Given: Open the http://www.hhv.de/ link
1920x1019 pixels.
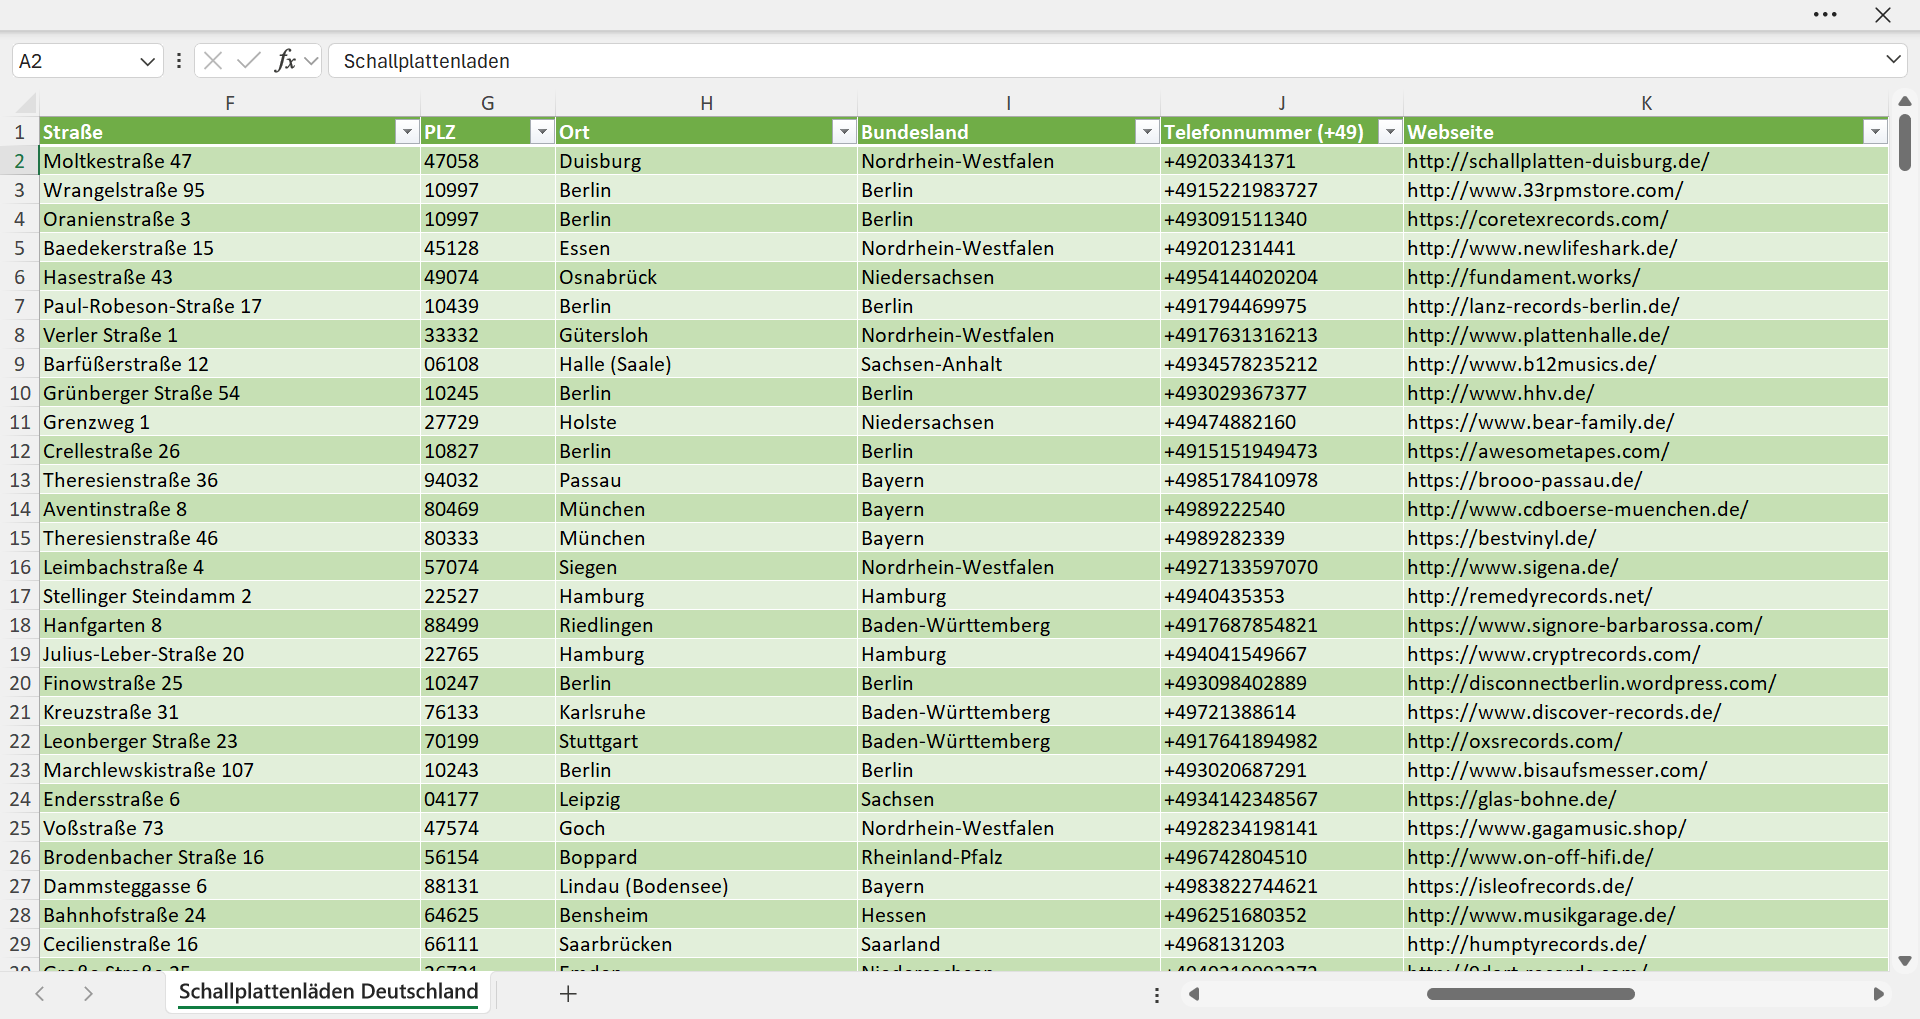Looking at the screenshot, I should point(1500,393).
